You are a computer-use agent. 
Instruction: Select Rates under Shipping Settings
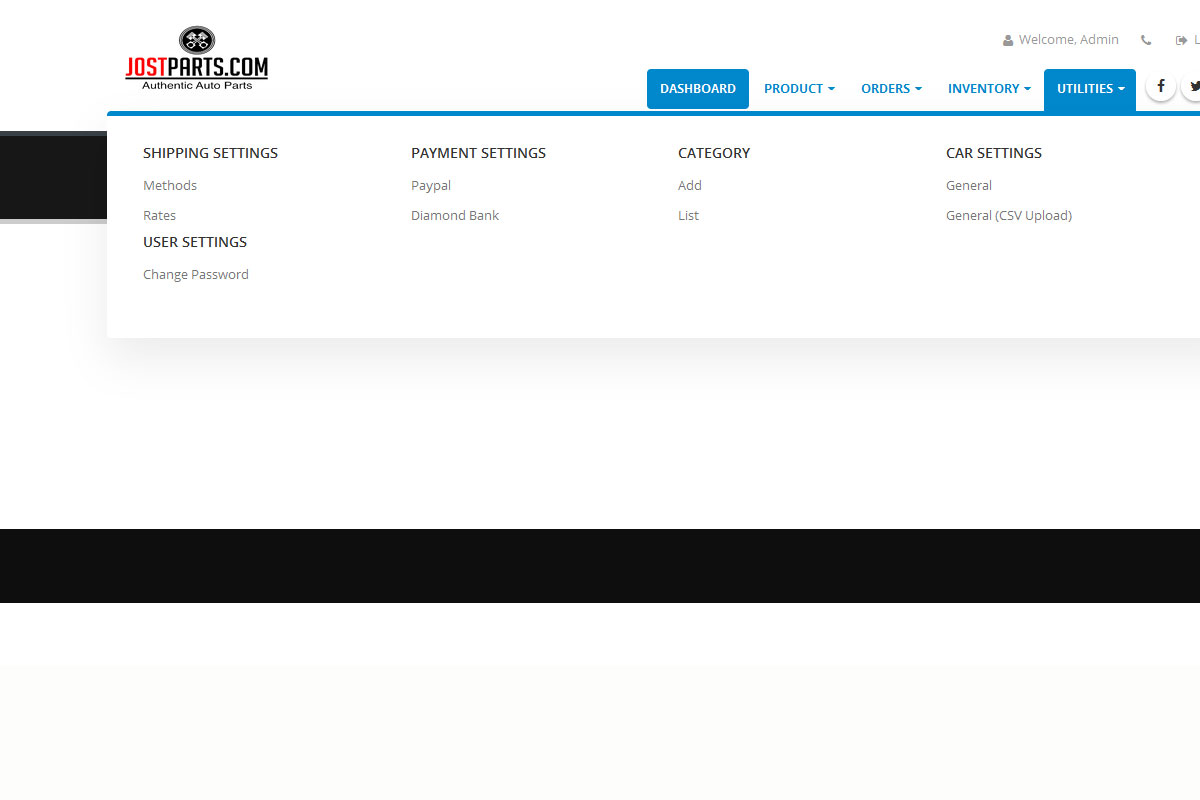coord(160,216)
